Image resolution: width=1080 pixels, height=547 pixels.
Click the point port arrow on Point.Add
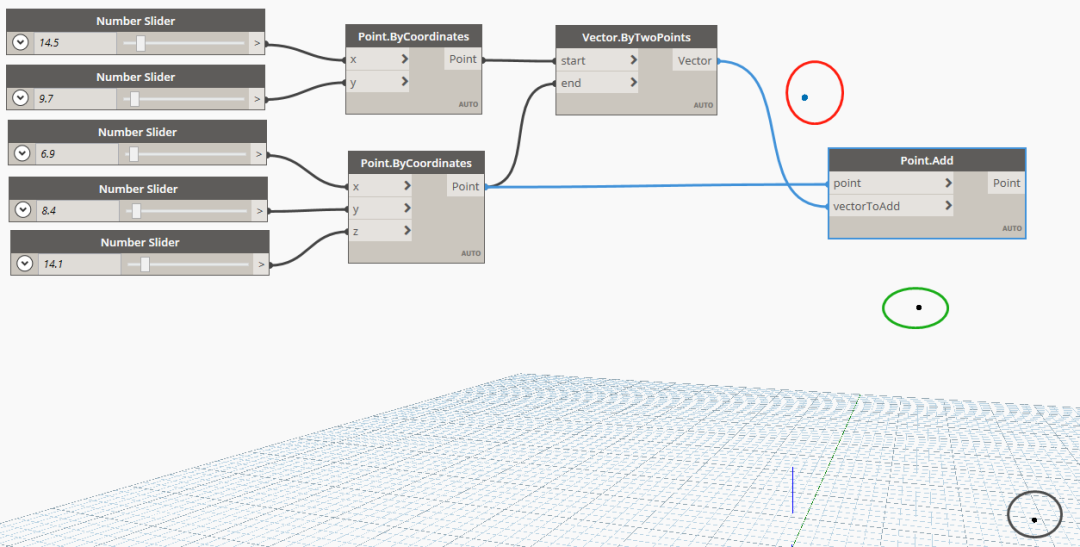(948, 183)
